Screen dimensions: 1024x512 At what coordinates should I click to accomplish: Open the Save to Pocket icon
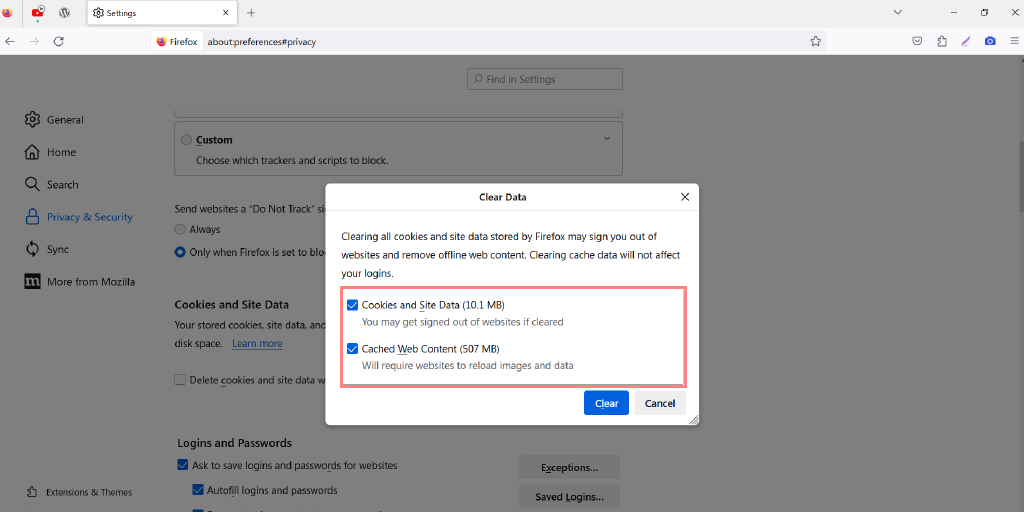(x=917, y=41)
